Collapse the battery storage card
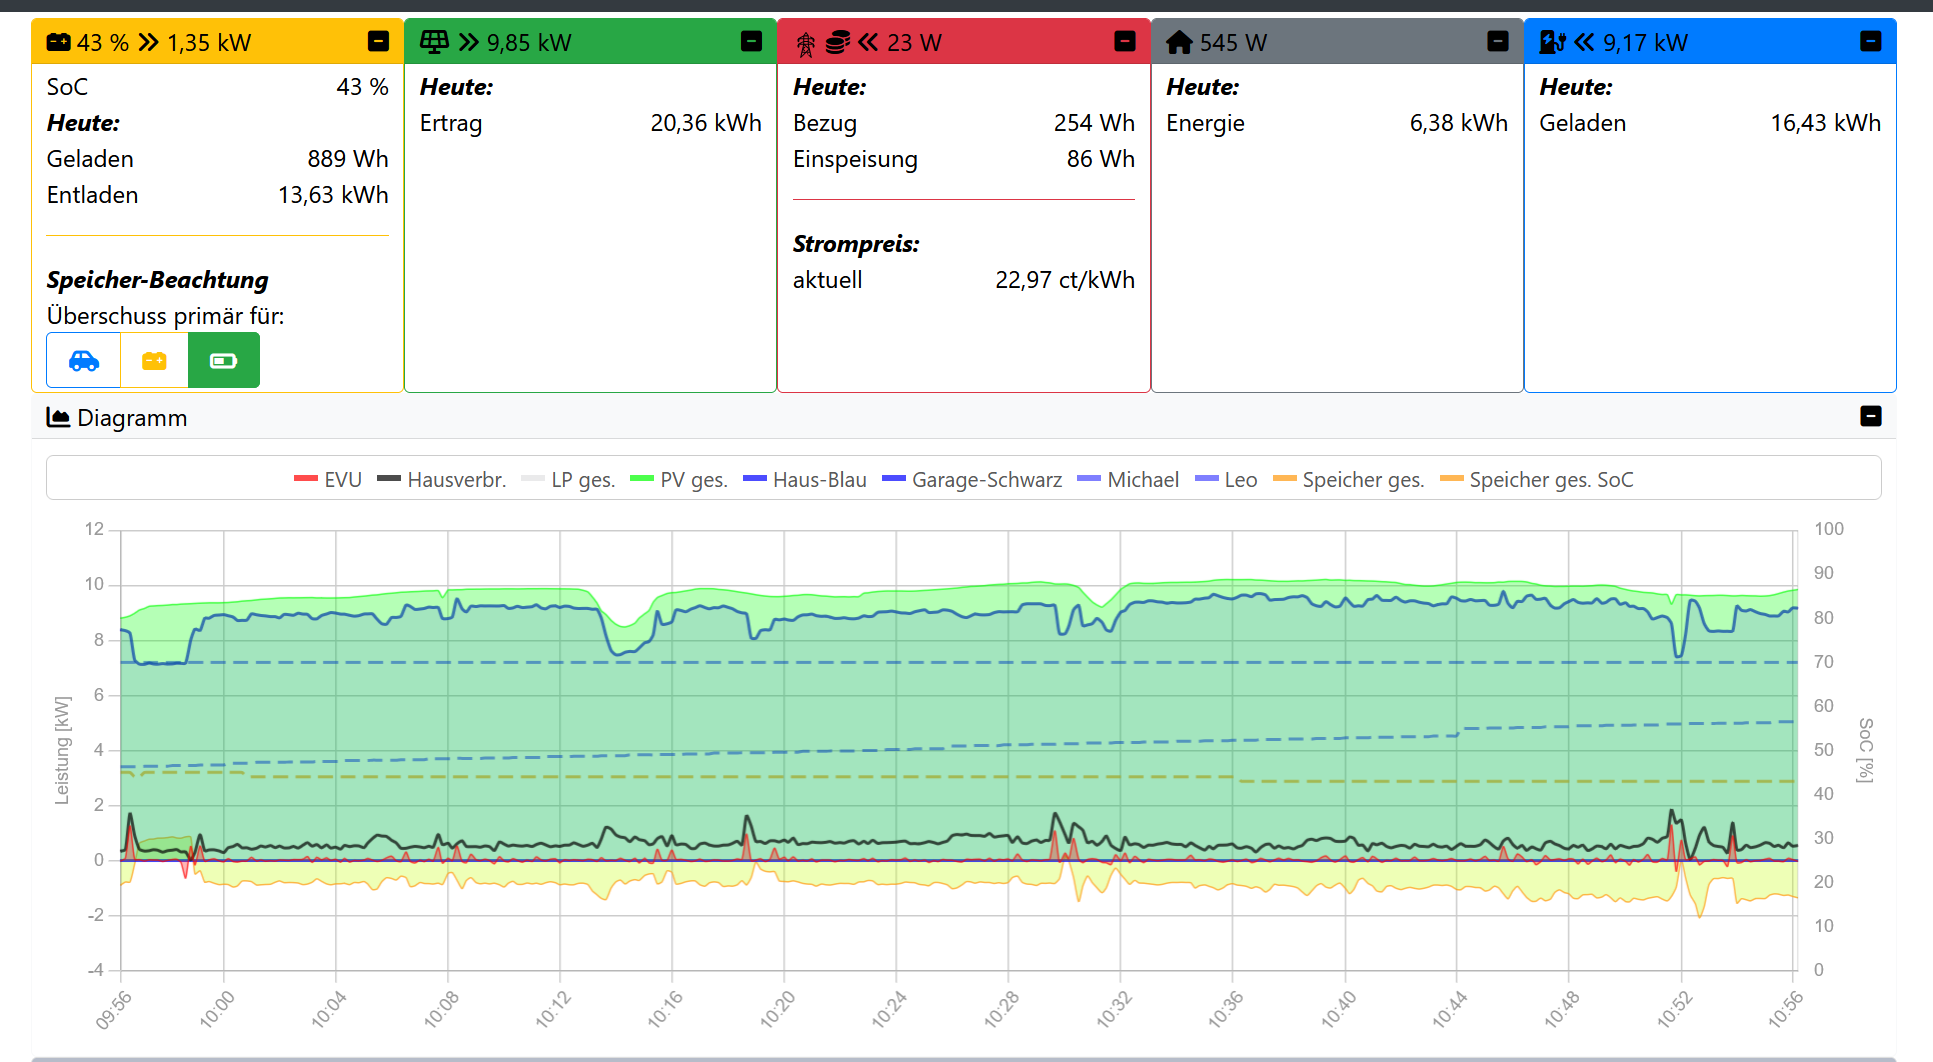This screenshot has width=1933, height=1062. (378, 41)
